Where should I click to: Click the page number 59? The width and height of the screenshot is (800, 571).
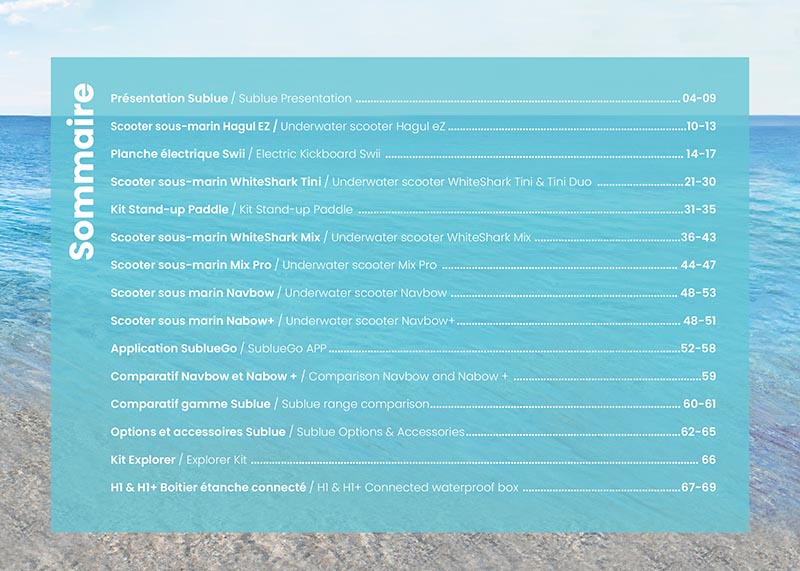click(x=708, y=377)
